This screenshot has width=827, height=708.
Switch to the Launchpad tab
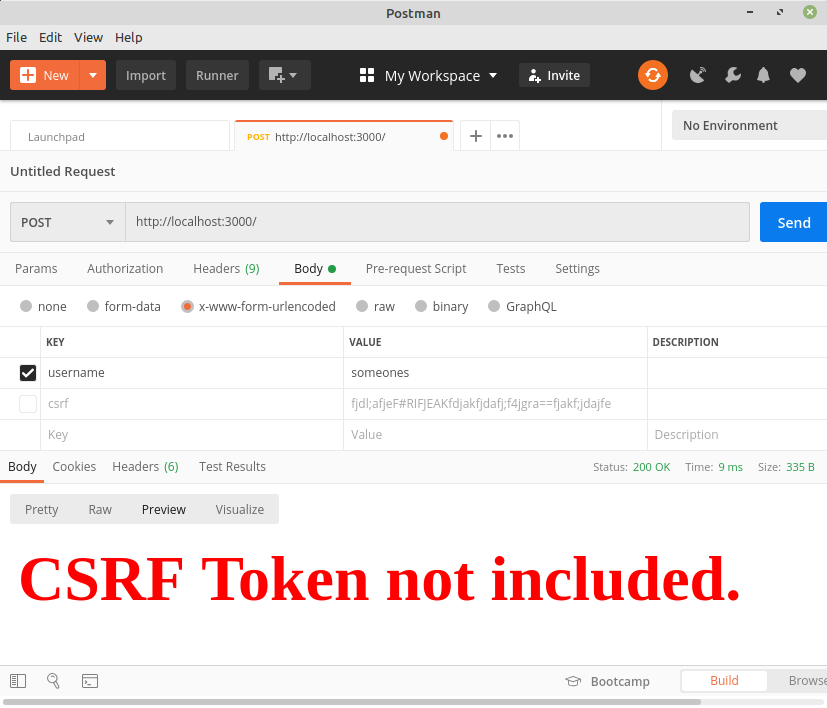(x=120, y=136)
